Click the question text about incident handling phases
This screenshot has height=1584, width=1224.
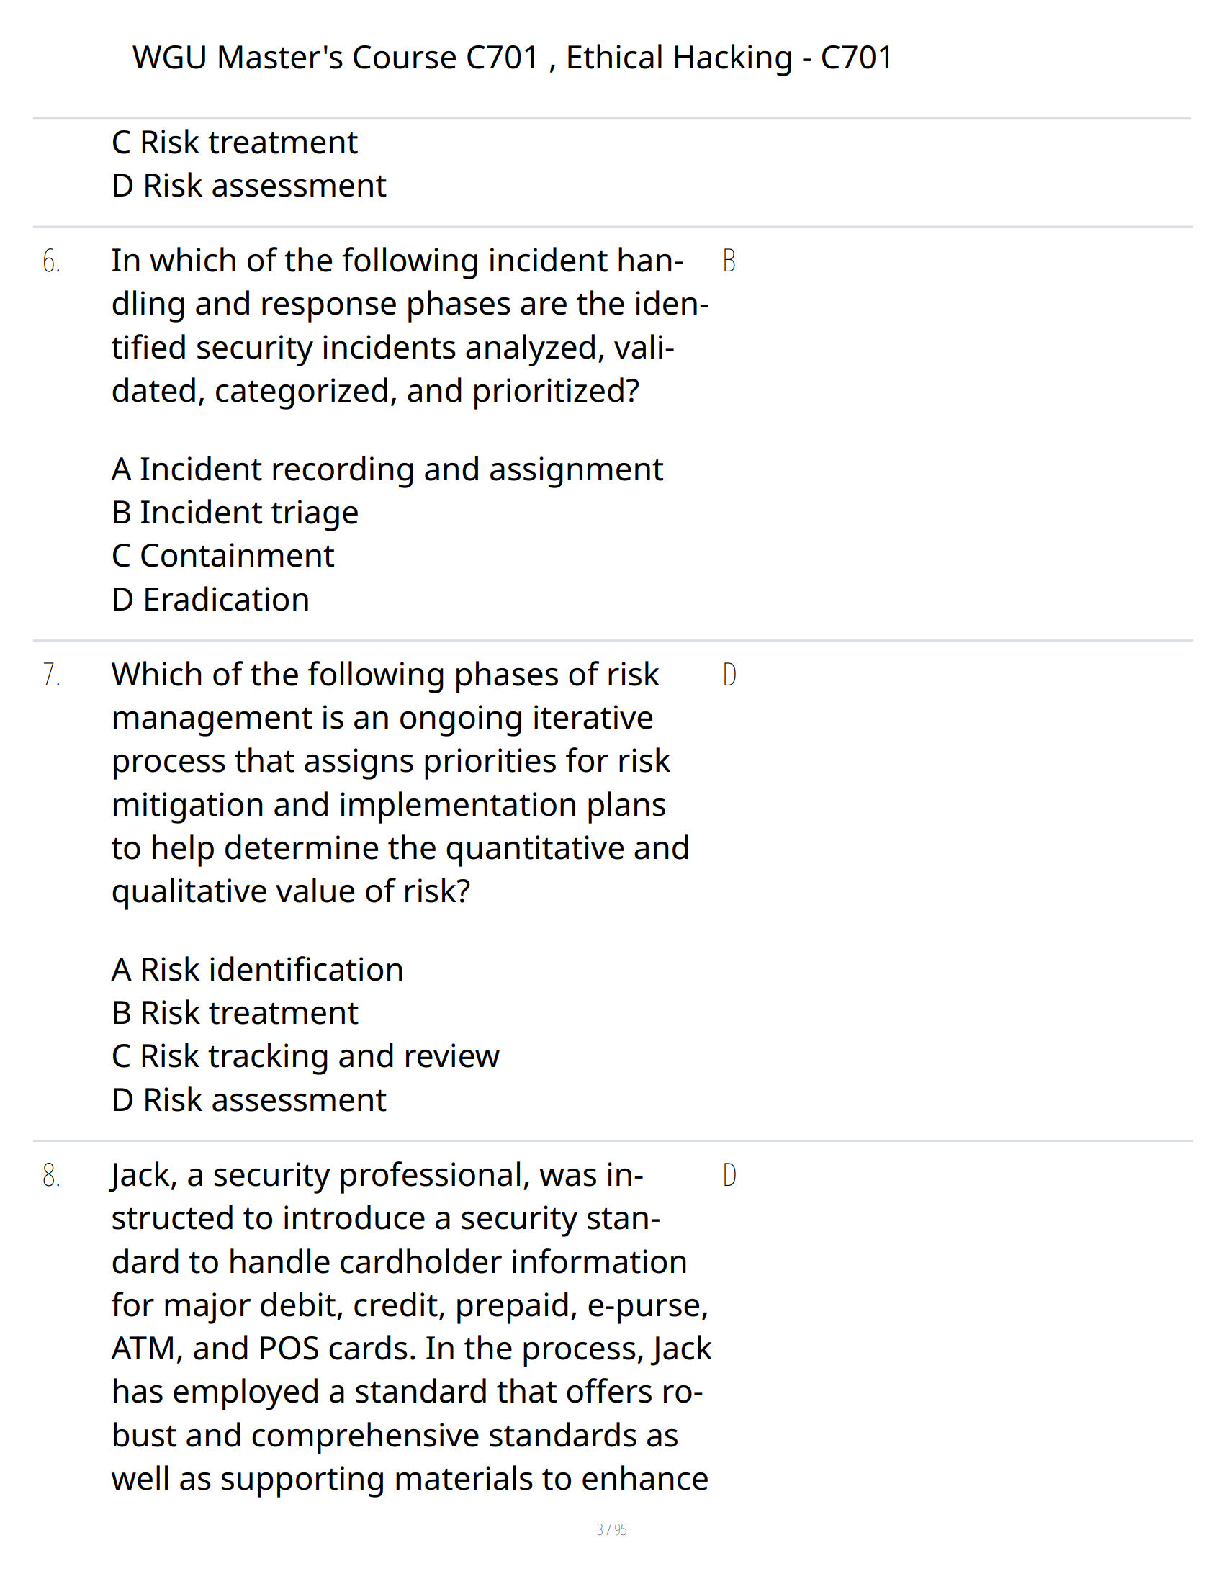tap(410, 325)
